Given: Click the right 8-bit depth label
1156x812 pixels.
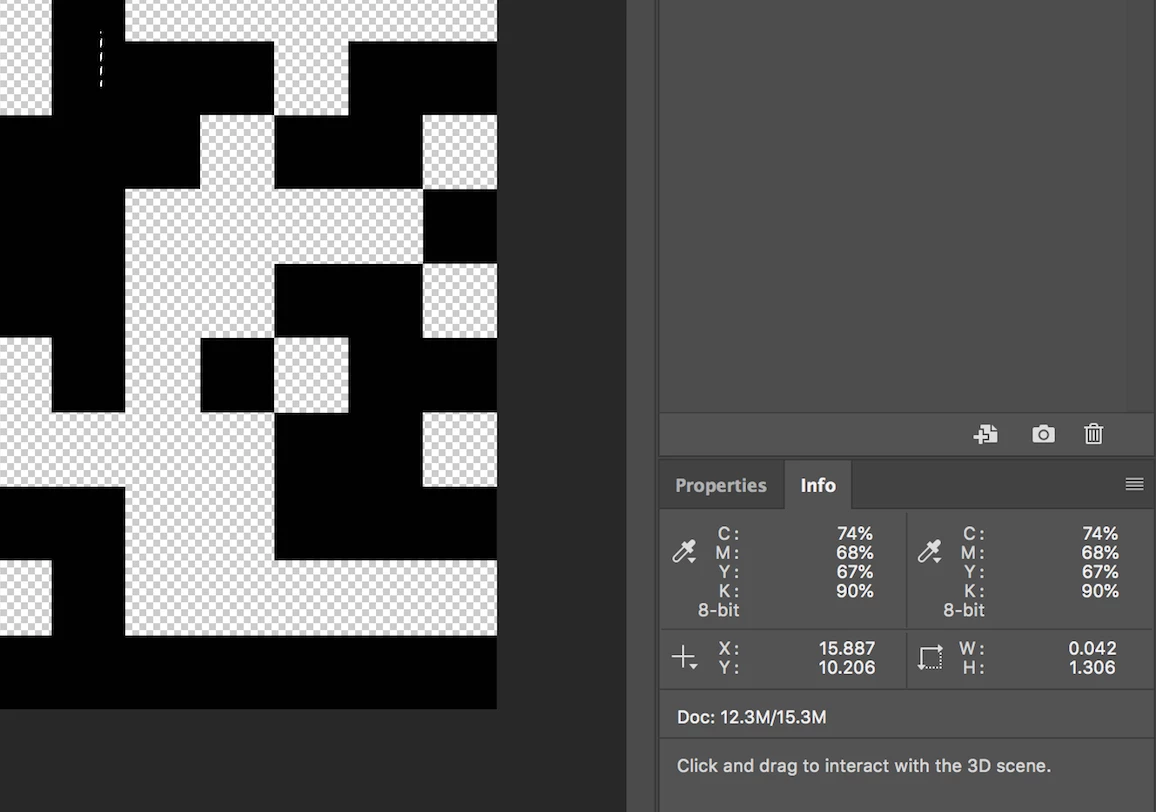Looking at the screenshot, I should point(964,610).
